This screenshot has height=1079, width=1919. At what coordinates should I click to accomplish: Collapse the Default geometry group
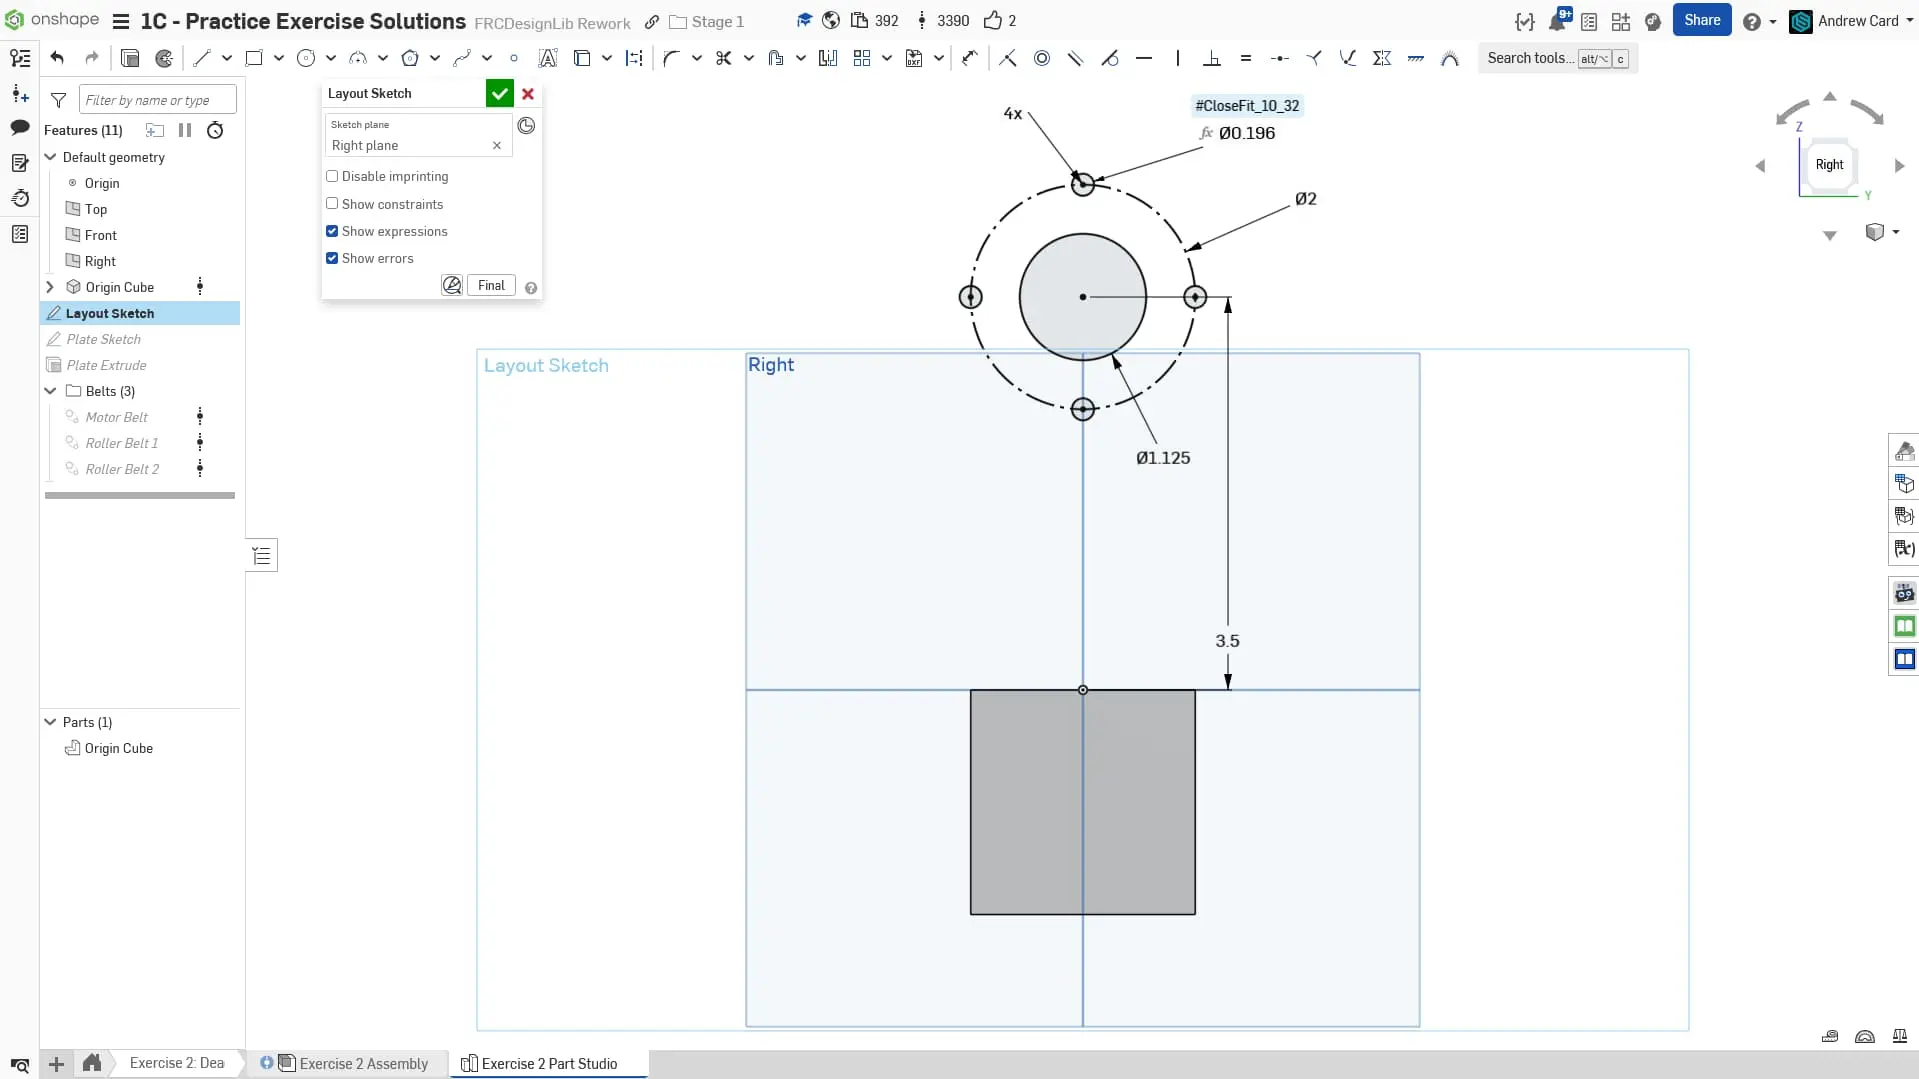click(x=50, y=157)
